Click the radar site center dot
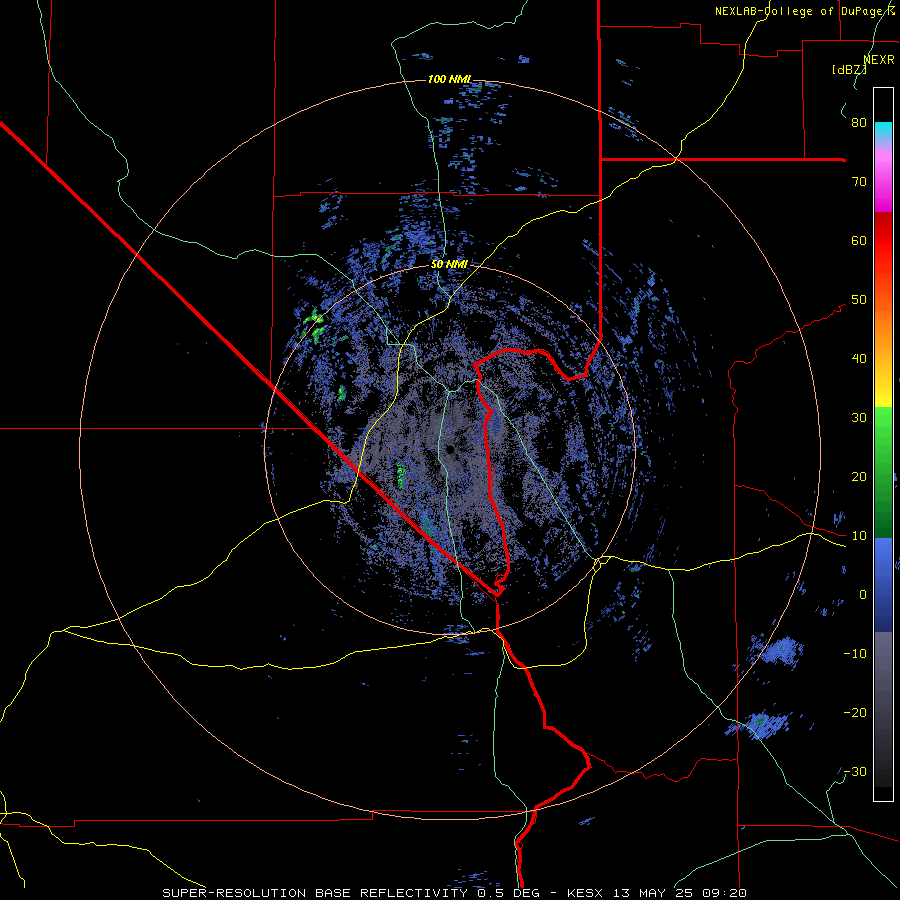Screen dimensions: 900x900 451,449
